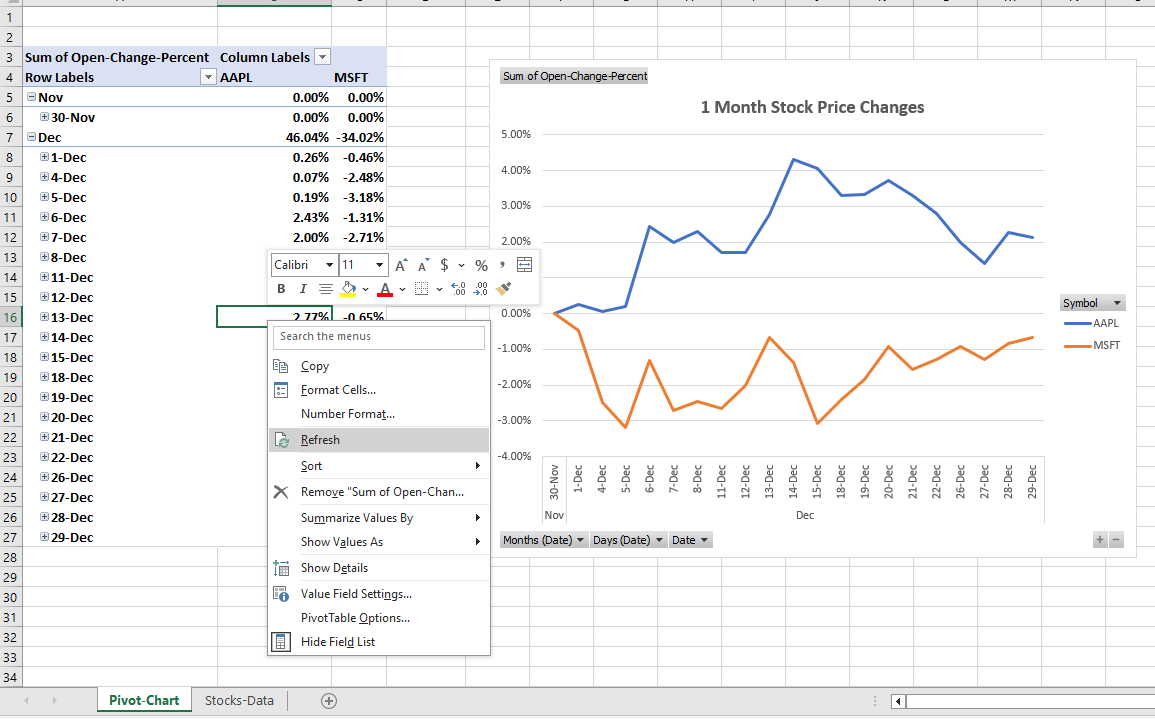
Task: Open accounting format options arrow
Action: tap(462, 265)
